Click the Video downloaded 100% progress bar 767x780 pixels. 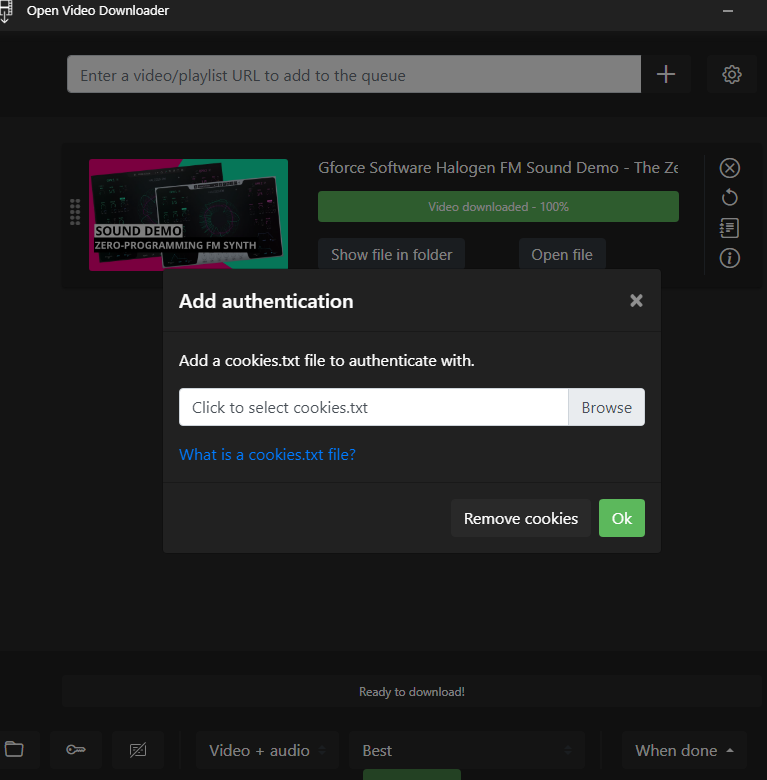[x=498, y=206]
